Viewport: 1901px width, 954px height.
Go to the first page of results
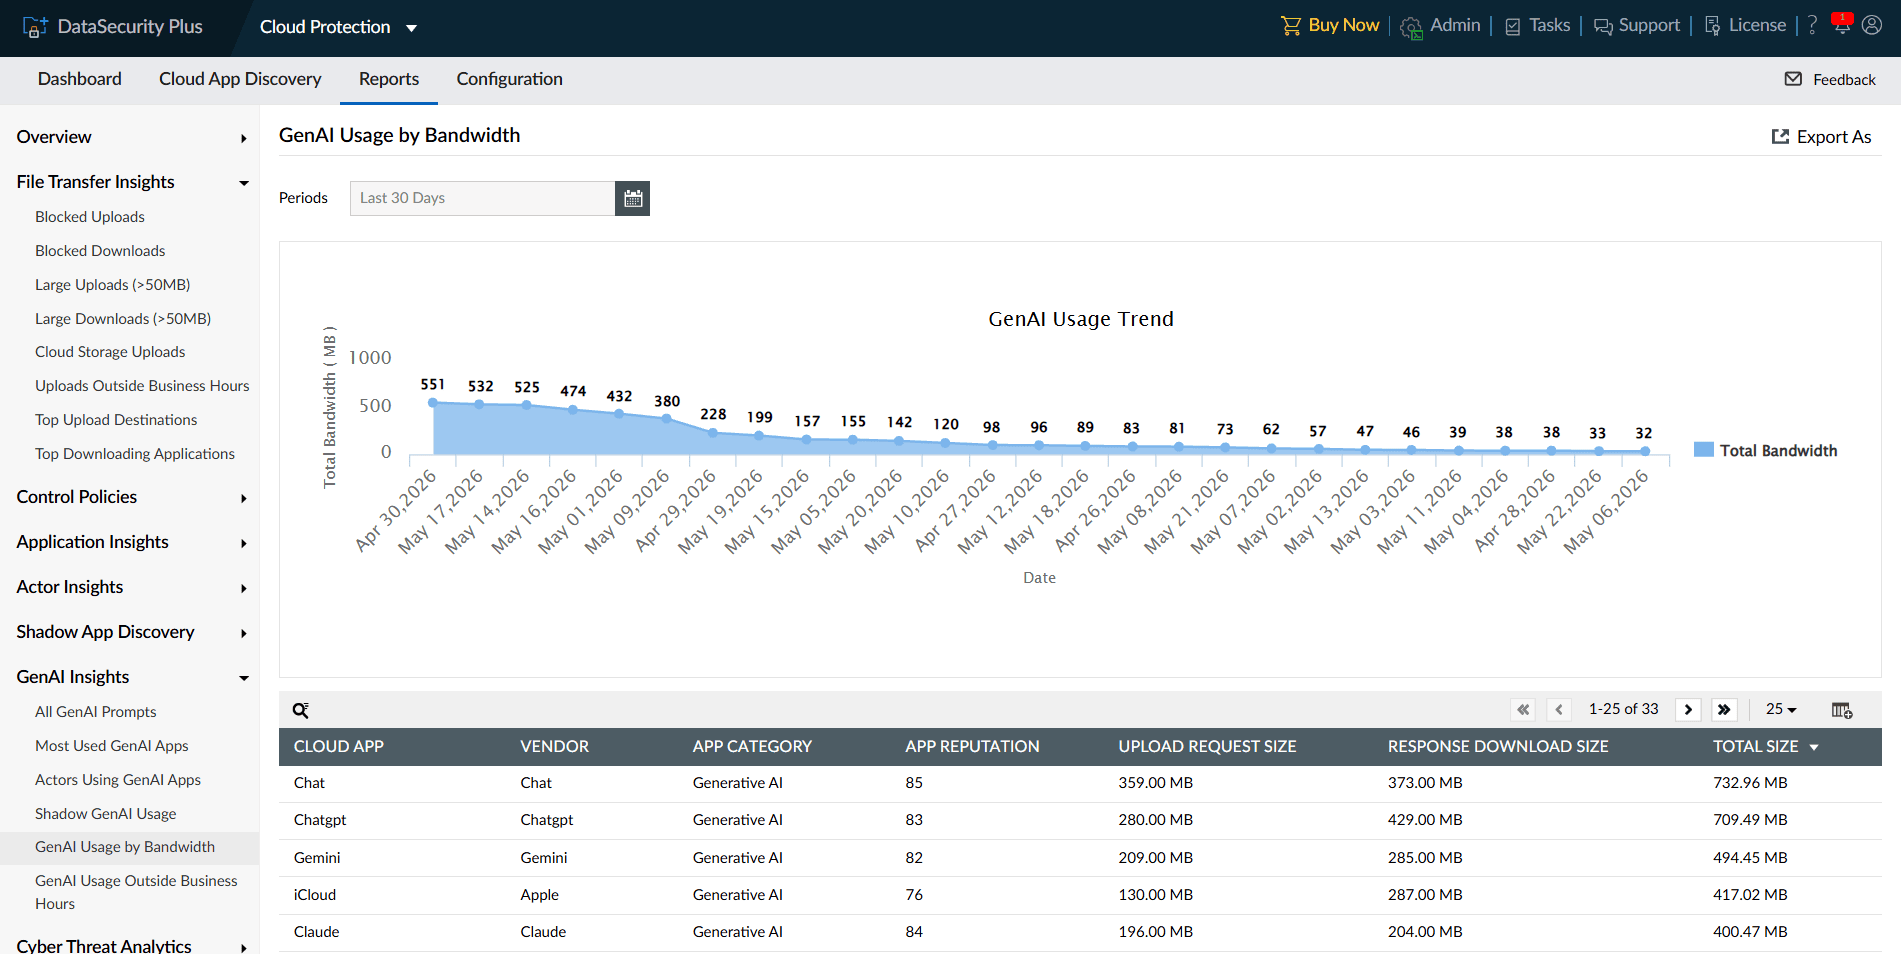[x=1523, y=709]
